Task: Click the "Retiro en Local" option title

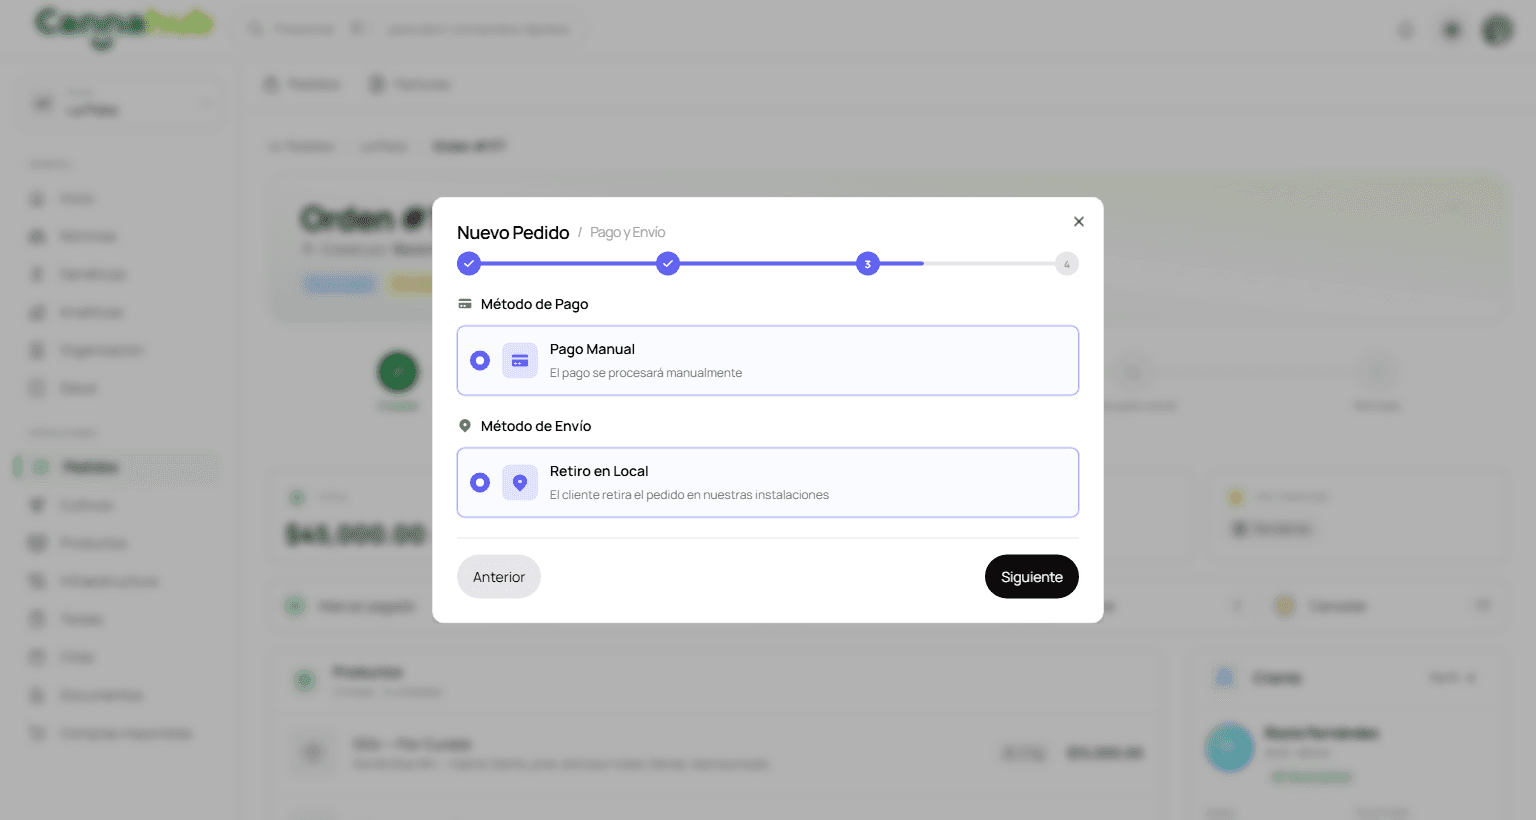Action: pyautogui.click(x=599, y=471)
